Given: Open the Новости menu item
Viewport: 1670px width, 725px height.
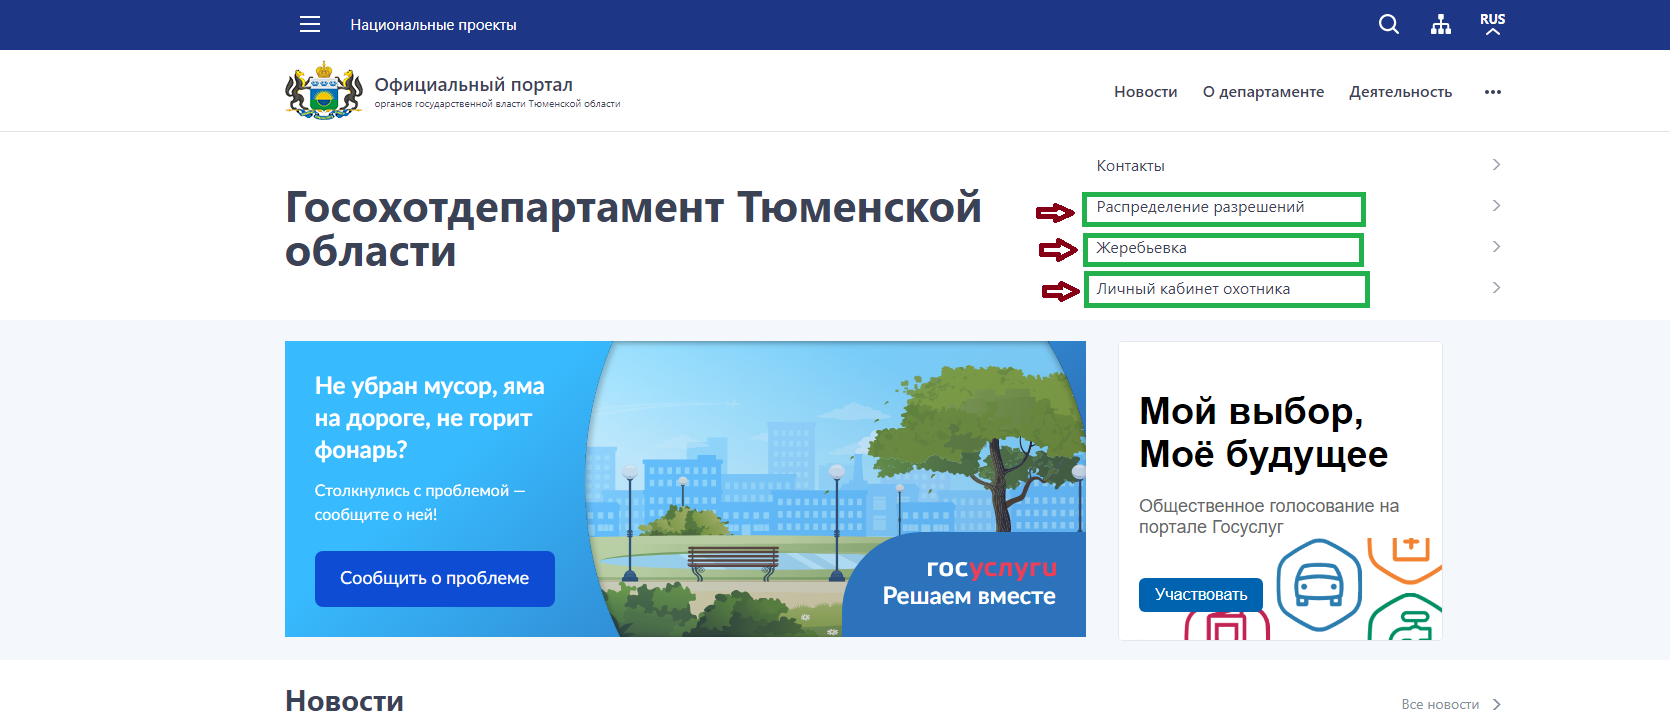Looking at the screenshot, I should (x=1146, y=92).
